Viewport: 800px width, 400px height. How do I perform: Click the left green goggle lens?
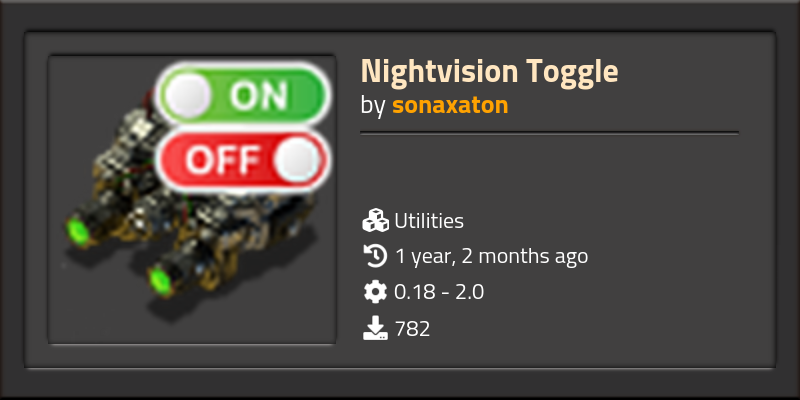click(x=79, y=230)
